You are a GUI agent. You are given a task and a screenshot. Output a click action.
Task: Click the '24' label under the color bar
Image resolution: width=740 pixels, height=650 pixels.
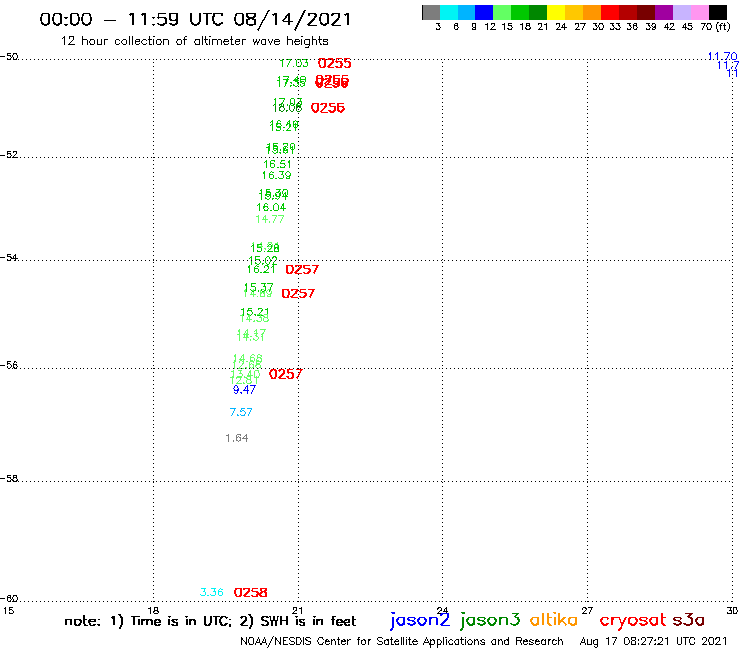click(561, 26)
